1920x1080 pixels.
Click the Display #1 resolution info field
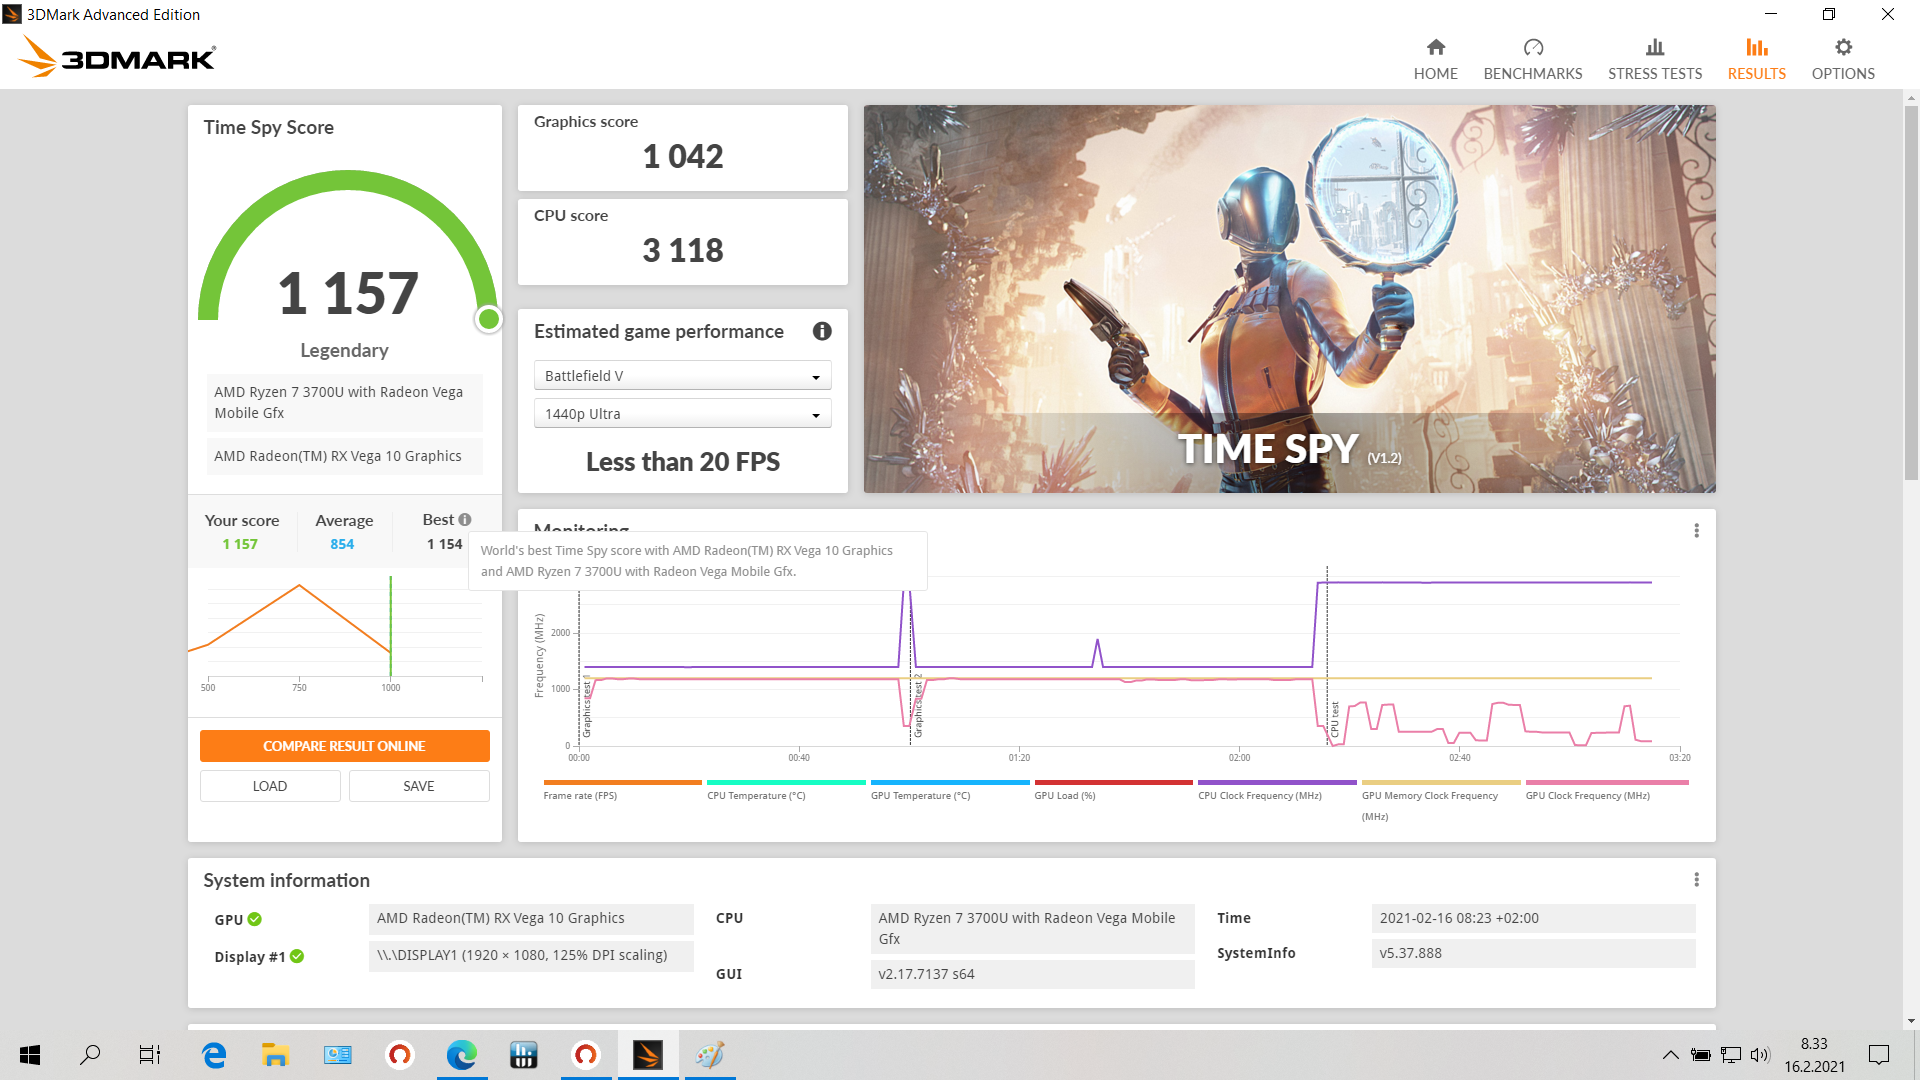531,955
